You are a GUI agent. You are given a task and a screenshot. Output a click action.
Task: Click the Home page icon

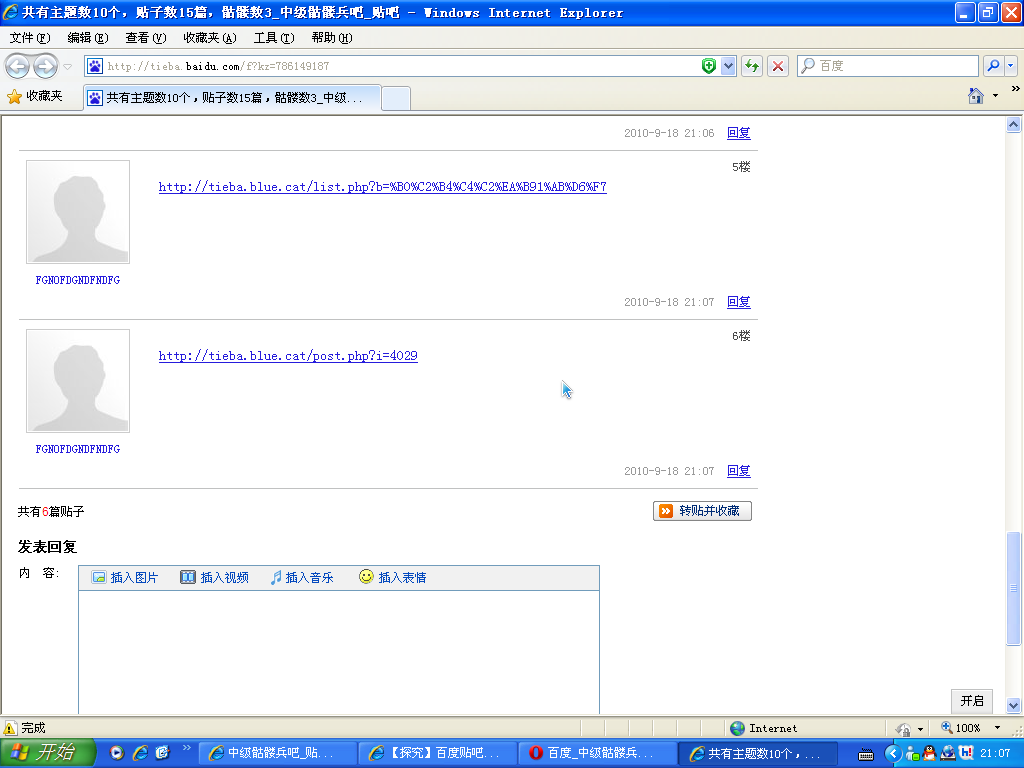click(976, 96)
